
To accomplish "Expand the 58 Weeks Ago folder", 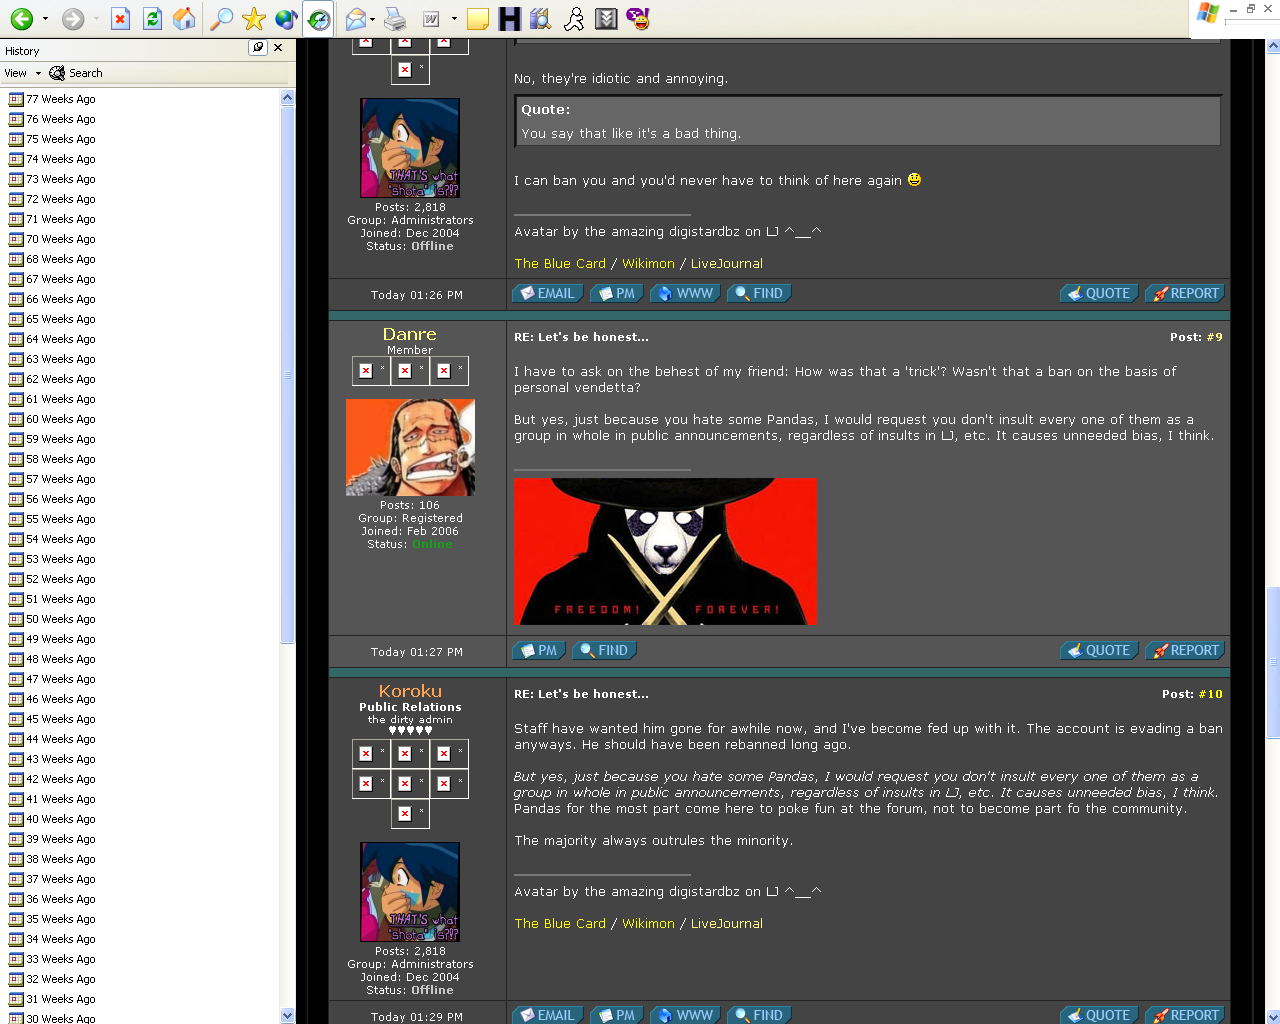I will pyautogui.click(x=52, y=459).
